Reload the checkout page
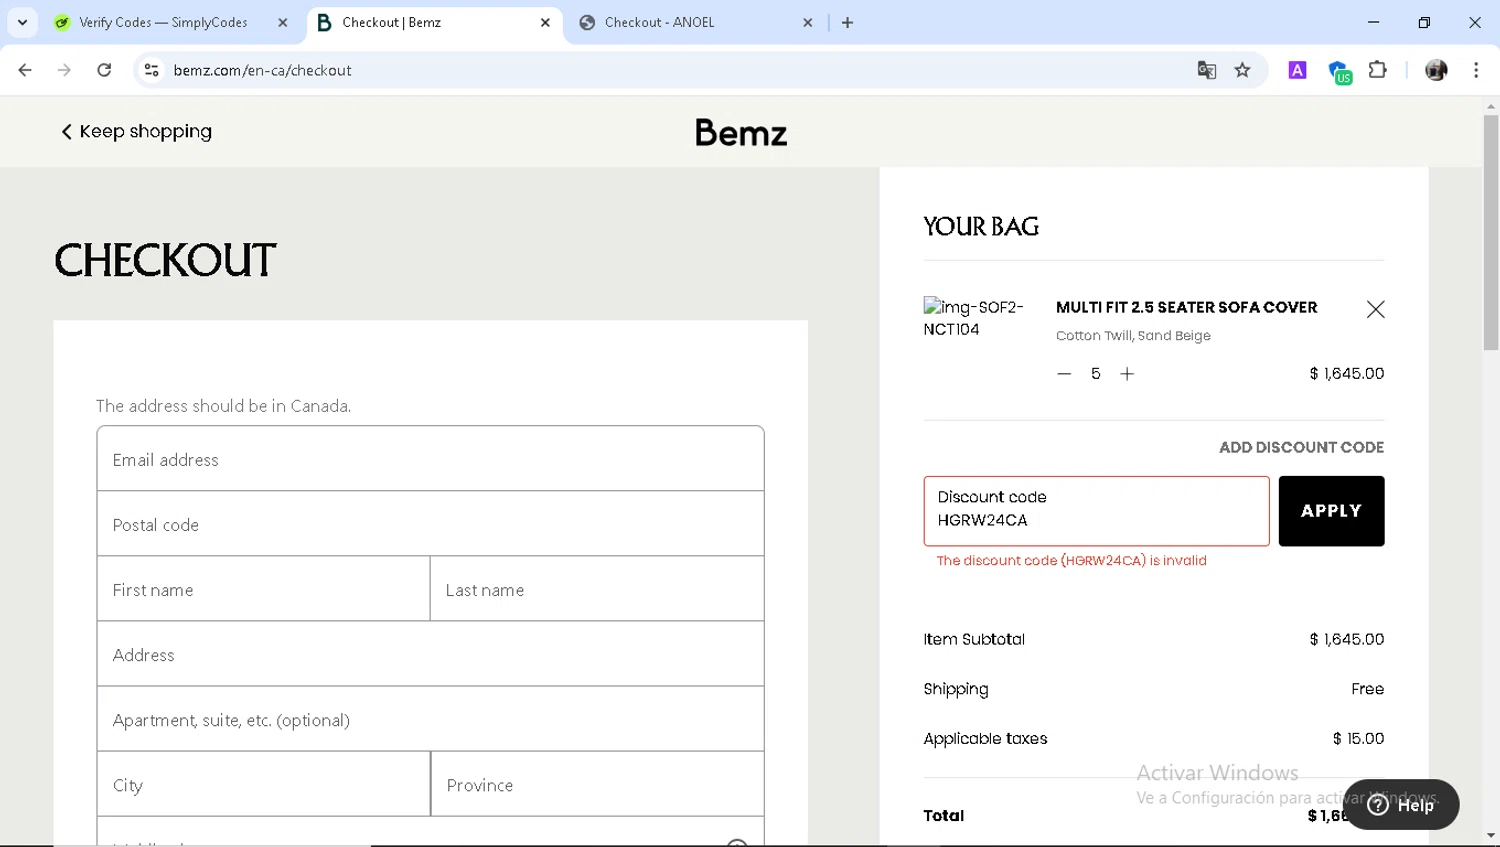The image size is (1500, 847). coord(104,70)
